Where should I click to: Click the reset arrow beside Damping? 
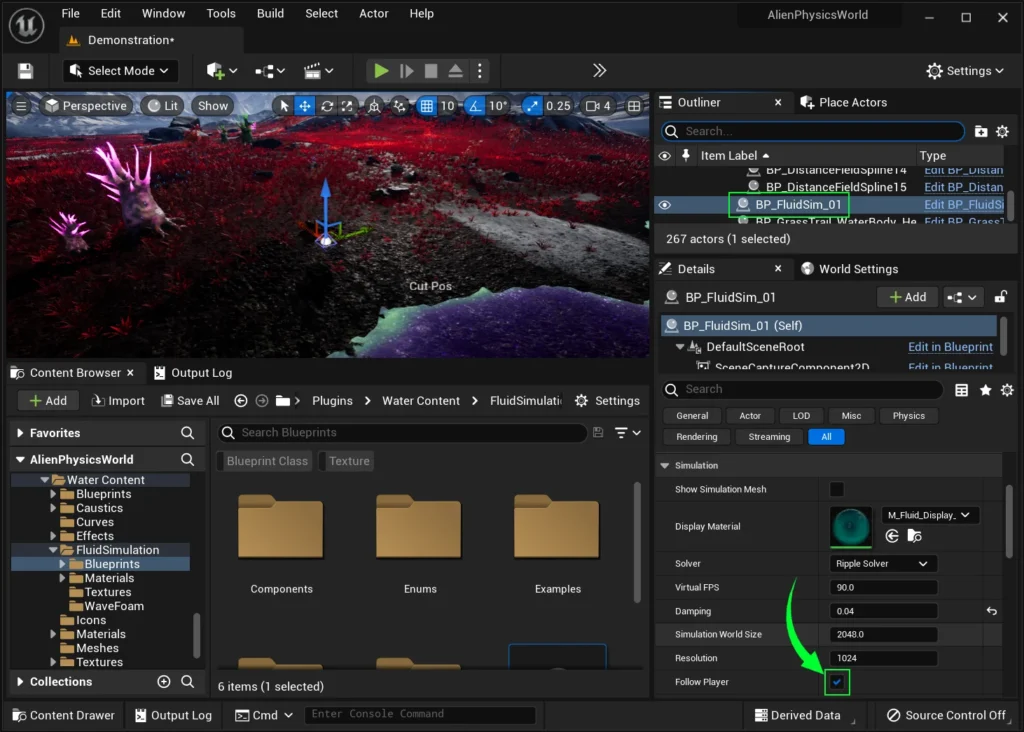tap(991, 611)
